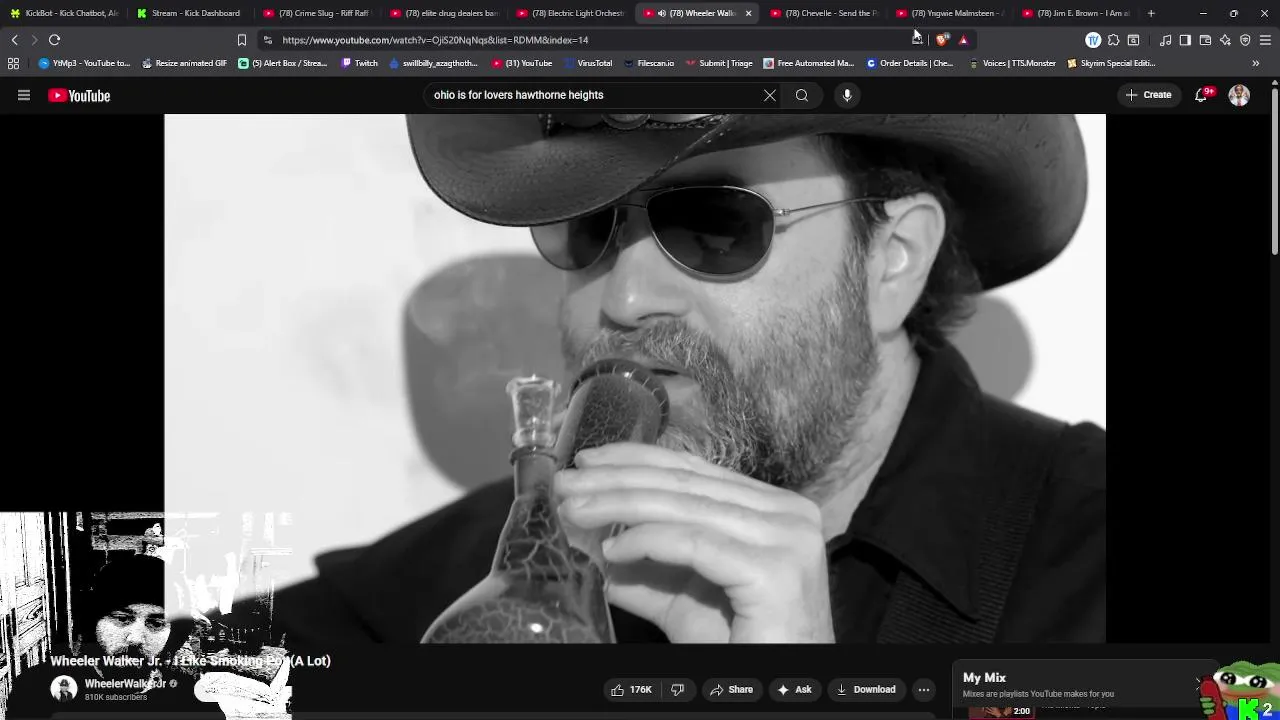Open Brave Rewards triangle icon

[963, 40]
